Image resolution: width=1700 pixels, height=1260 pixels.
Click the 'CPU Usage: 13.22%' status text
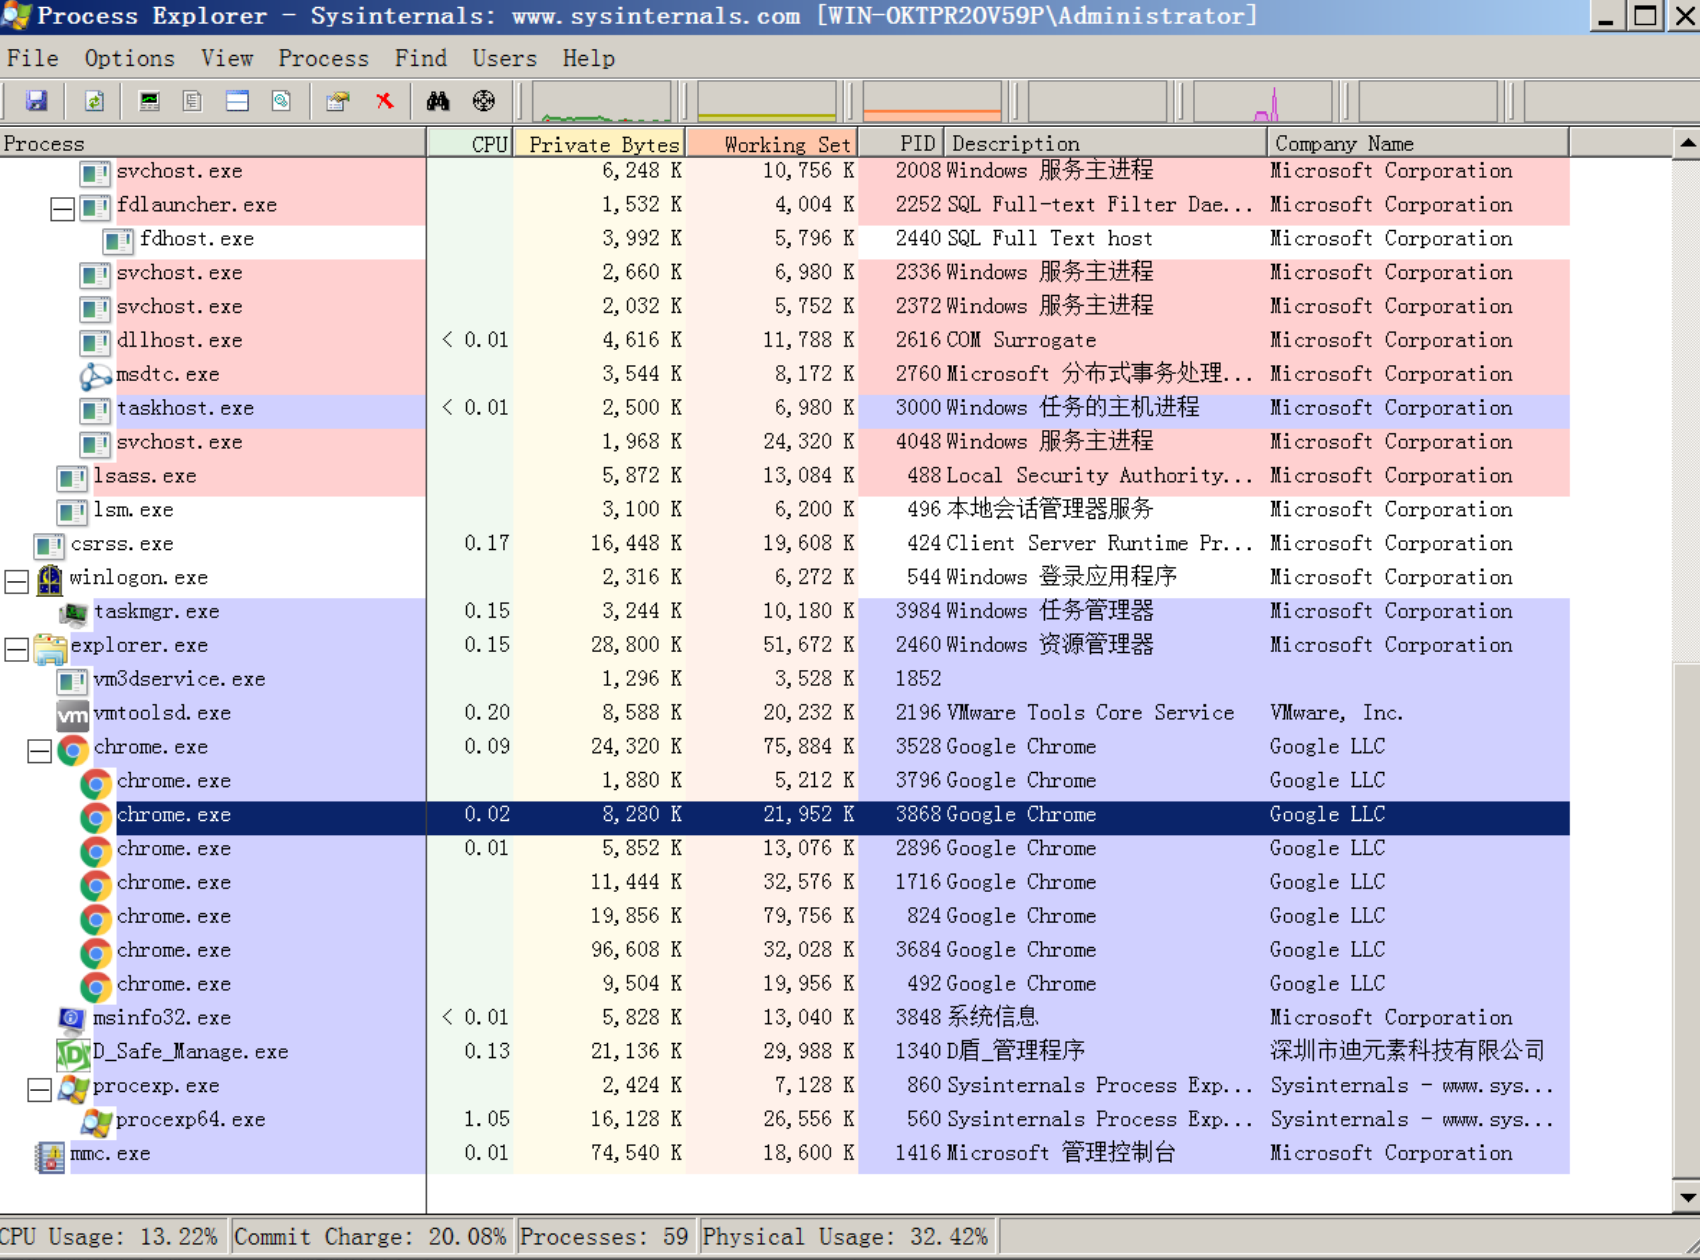tap(108, 1237)
